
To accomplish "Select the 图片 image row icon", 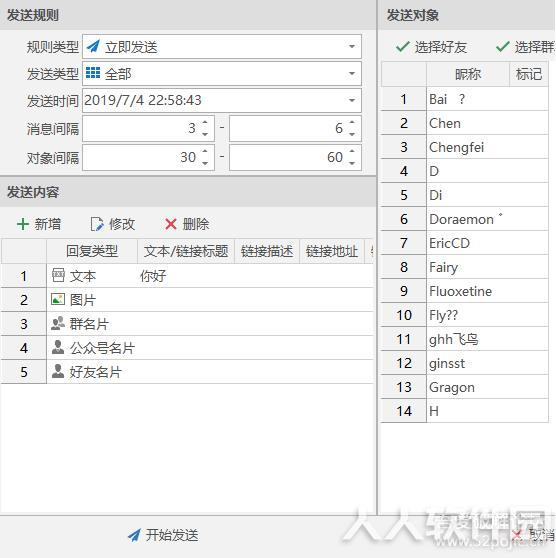I will [58, 299].
